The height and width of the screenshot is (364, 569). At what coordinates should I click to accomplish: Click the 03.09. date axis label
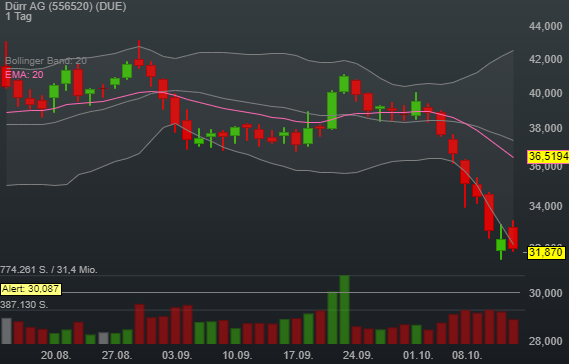[x=177, y=355]
